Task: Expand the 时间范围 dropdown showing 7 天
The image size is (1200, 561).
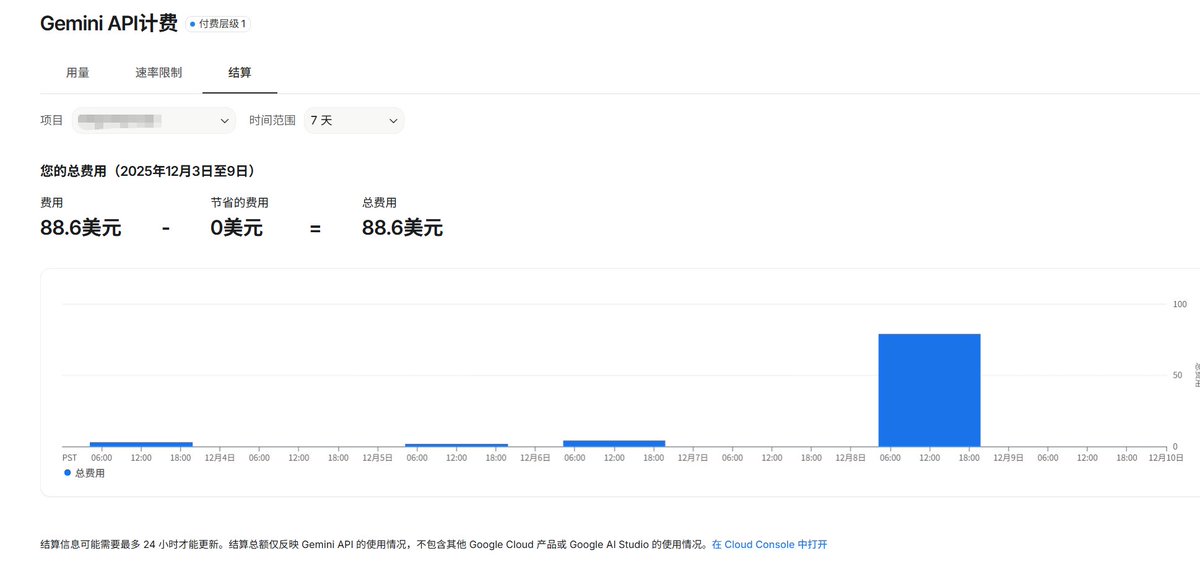Action: click(x=354, y=121)
